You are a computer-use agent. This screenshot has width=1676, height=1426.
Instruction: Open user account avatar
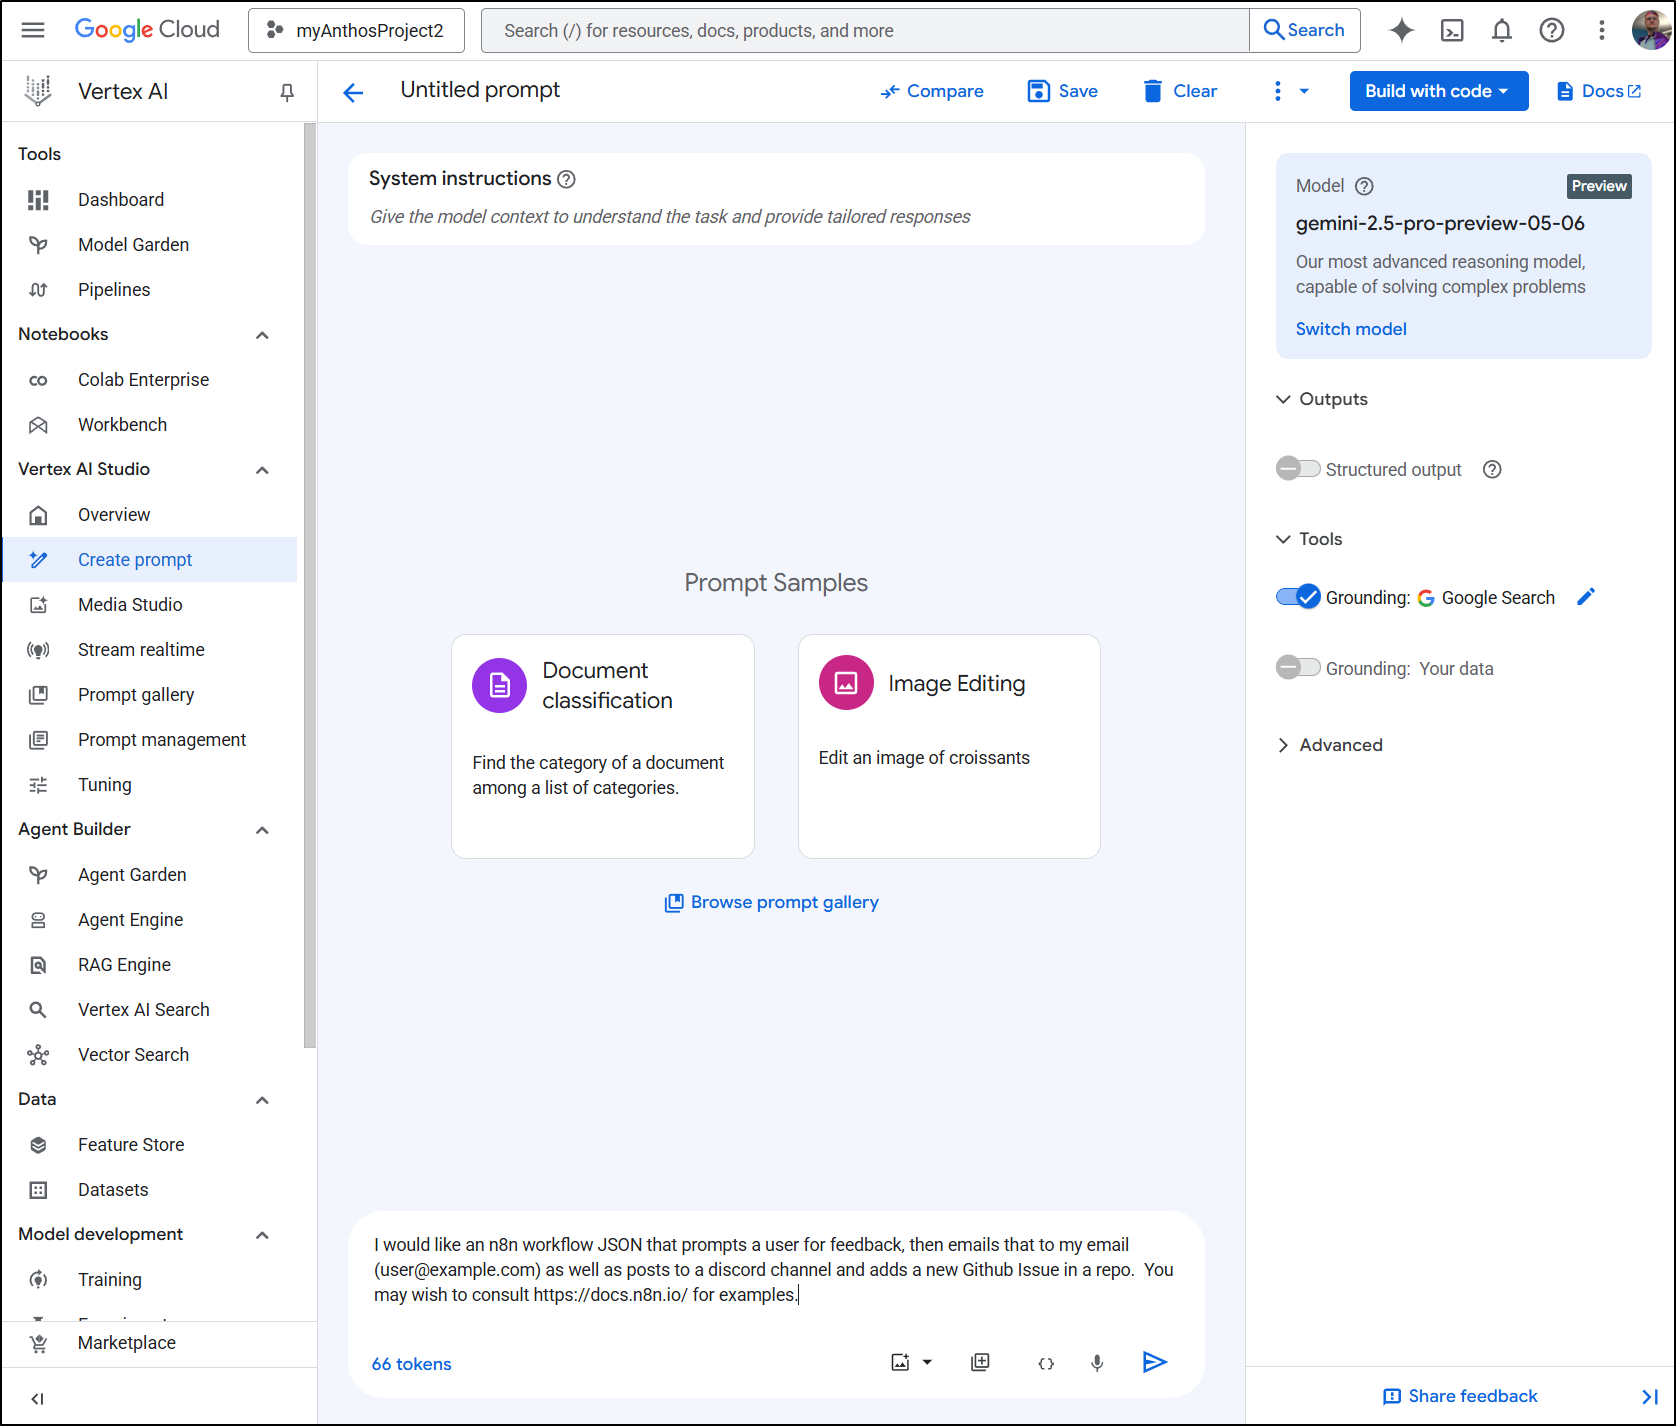pos(1651,30)
